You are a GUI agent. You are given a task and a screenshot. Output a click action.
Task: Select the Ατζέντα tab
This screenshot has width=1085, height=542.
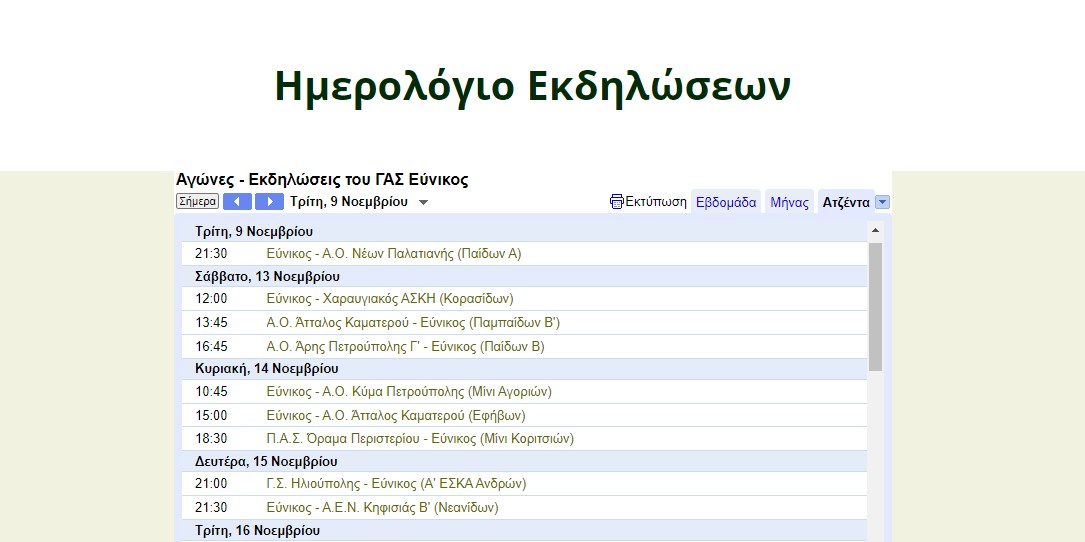pos(845,202)
